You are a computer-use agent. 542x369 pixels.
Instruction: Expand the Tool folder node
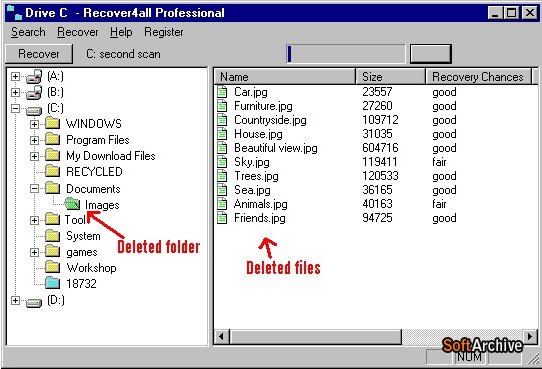pyautogui.click(x=34, y=220)
